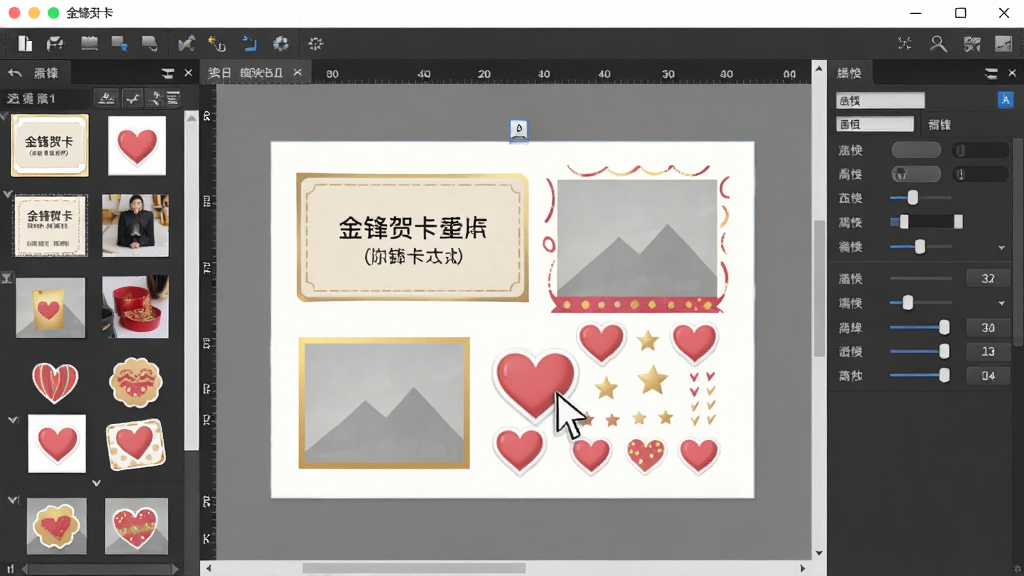The image size is (1024, 576).
Task: Collapse the second thumbnail group arrow
Action: 7,195
